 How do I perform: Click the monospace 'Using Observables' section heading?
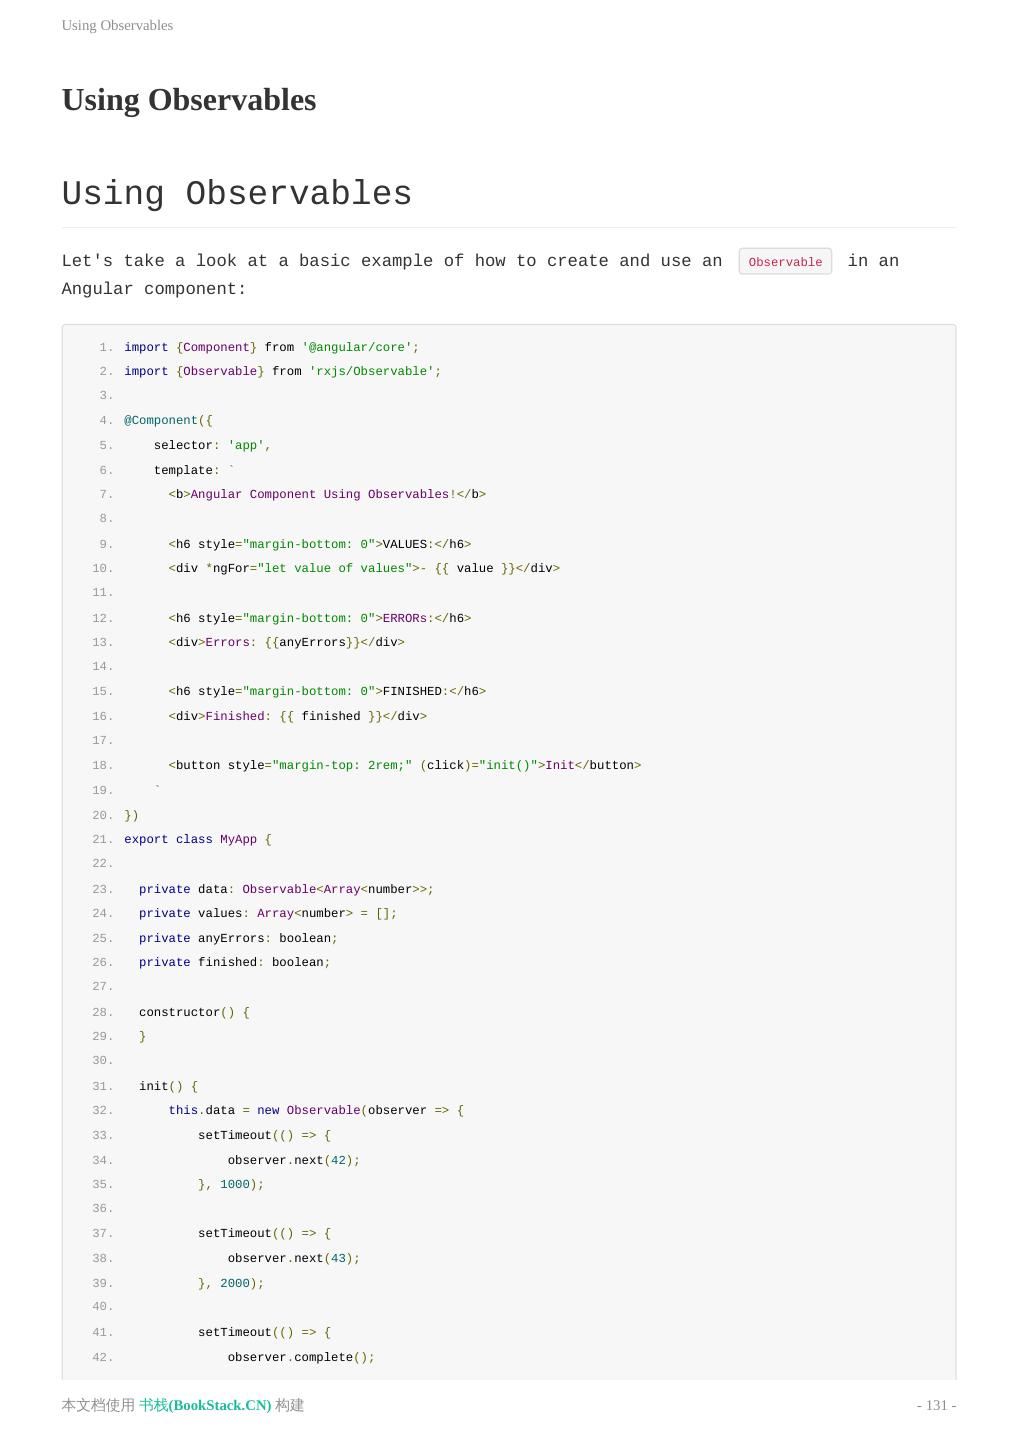coord(237,194)
